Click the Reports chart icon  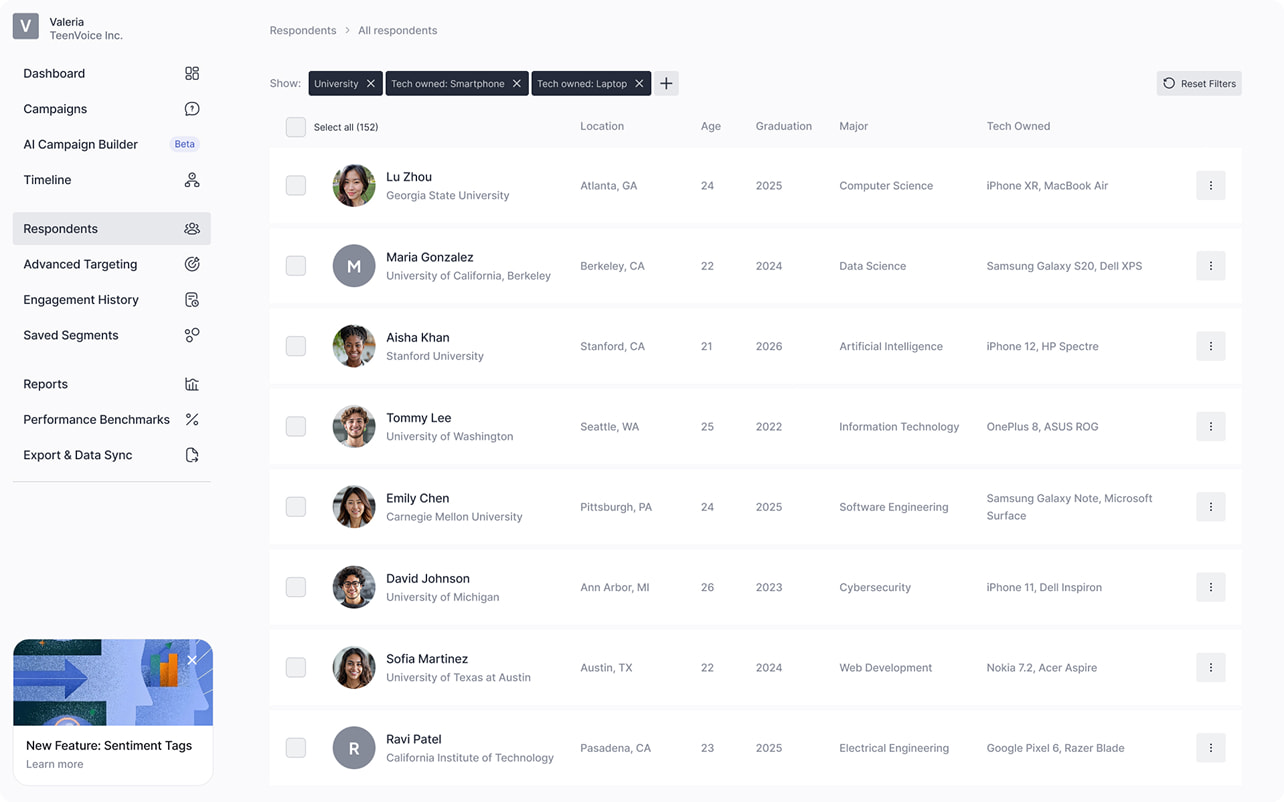192,384
